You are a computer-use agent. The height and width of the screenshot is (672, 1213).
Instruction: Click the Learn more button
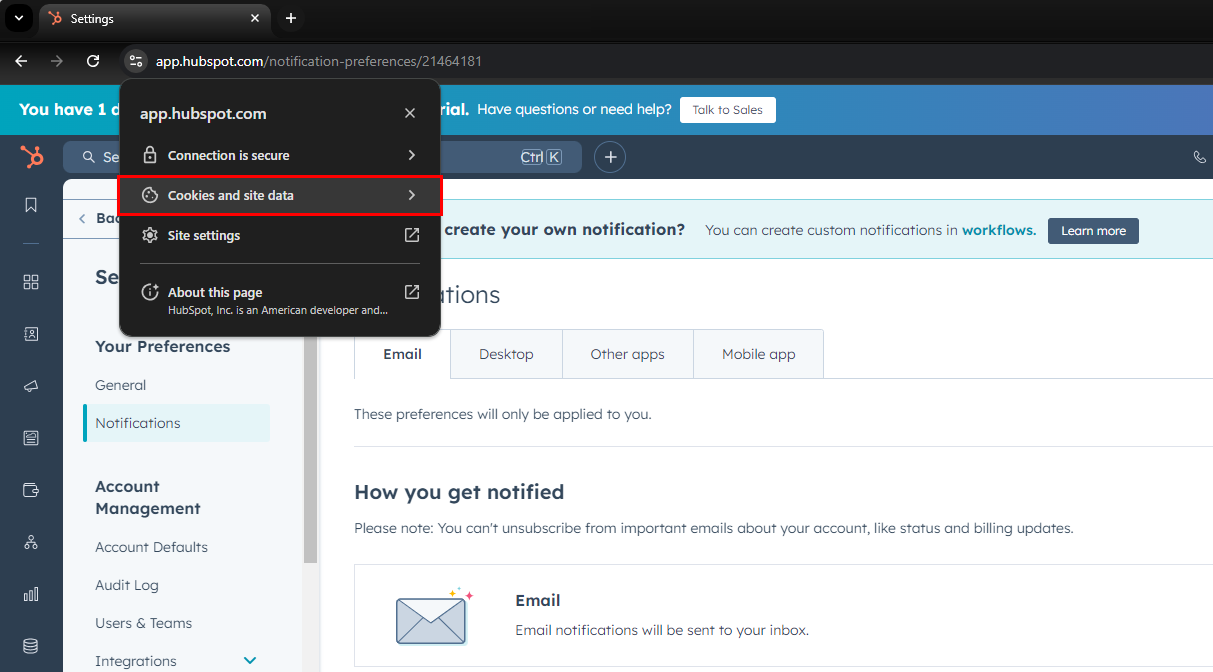(1093, 231)
